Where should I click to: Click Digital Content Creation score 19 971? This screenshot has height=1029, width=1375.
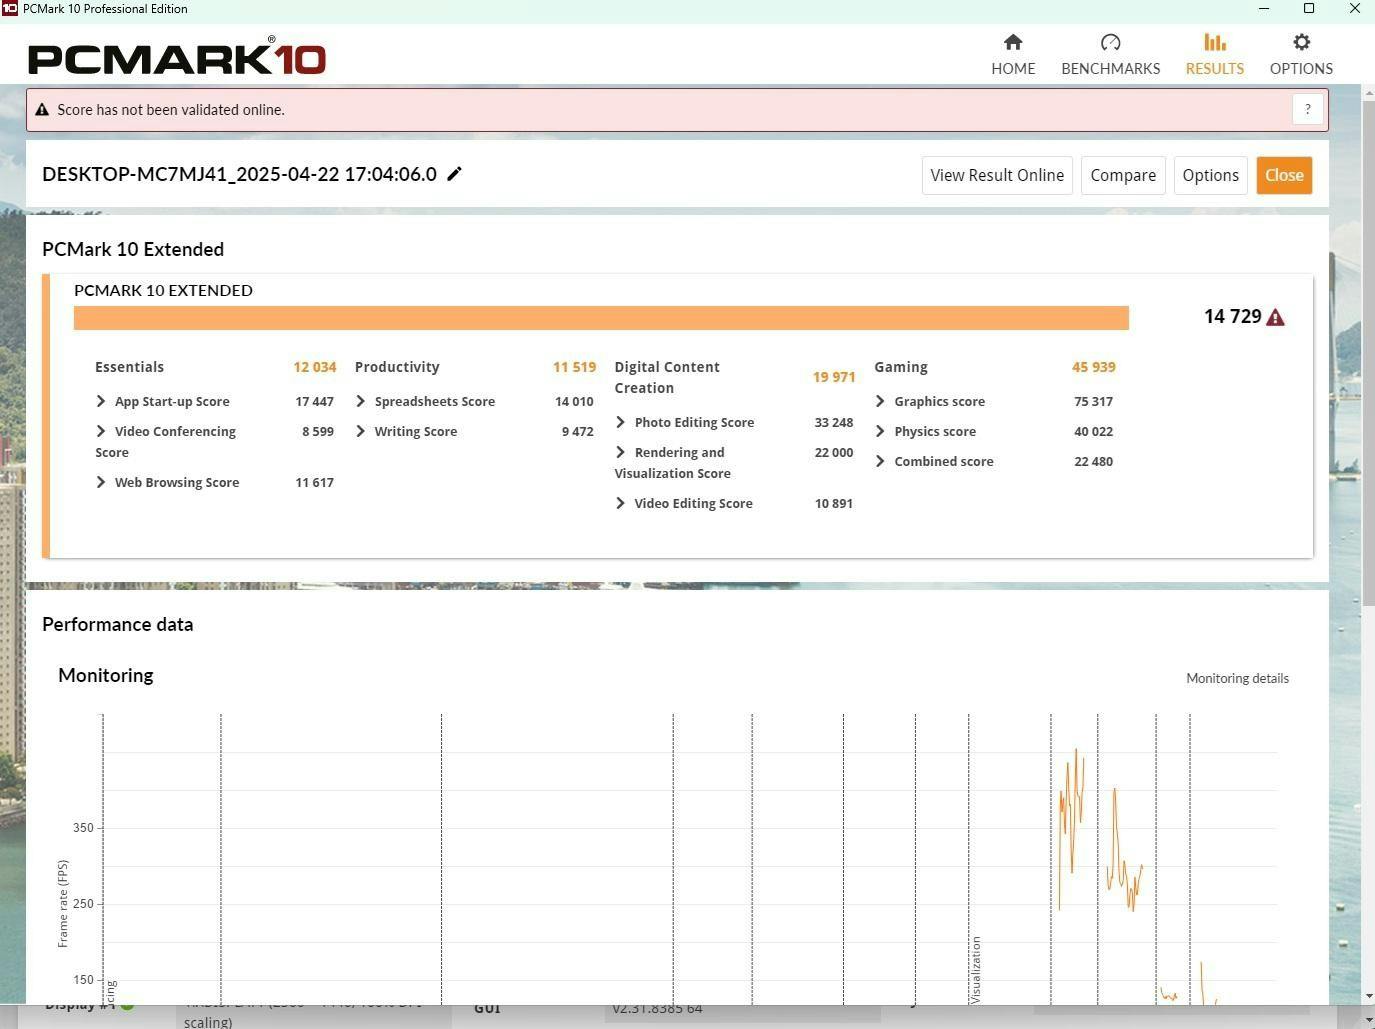tap(834, 377)
